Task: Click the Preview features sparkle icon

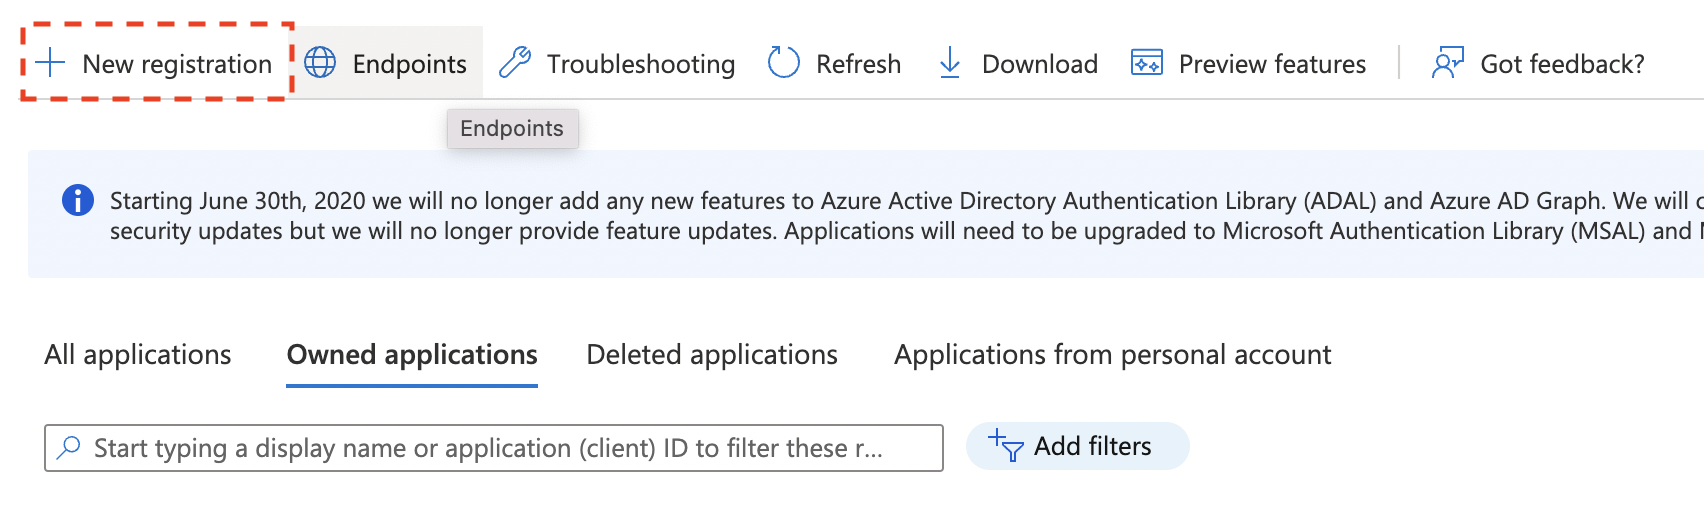Action: [x=1147, y=63]
